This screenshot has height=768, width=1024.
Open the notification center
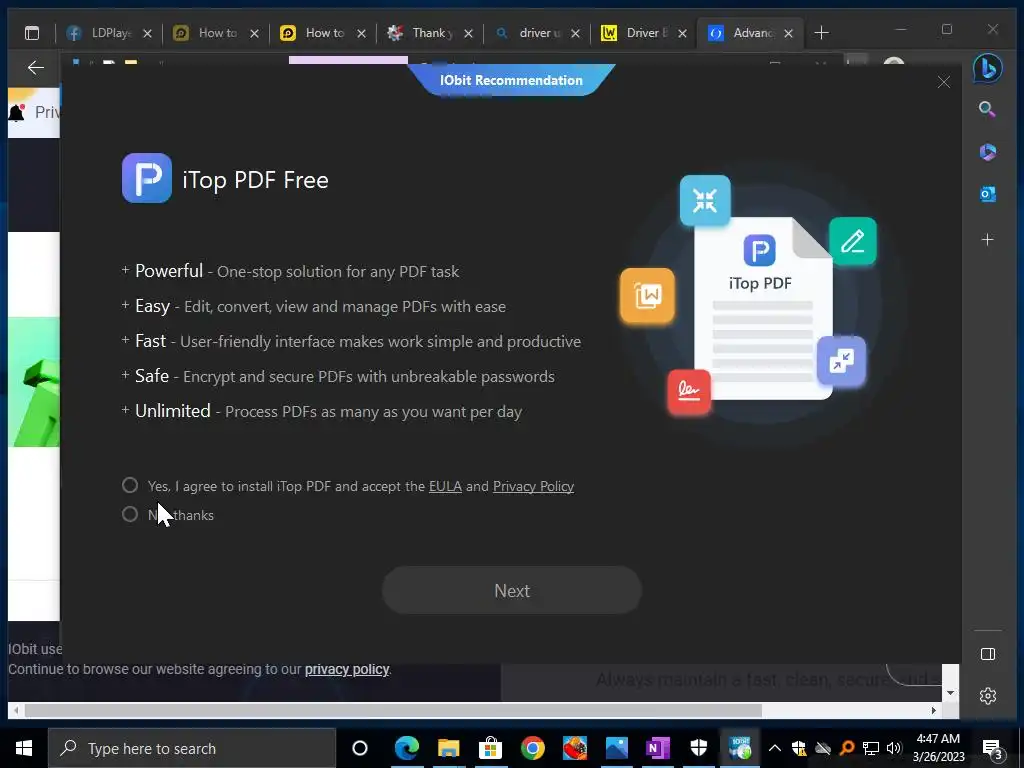(x=993, y=750)
